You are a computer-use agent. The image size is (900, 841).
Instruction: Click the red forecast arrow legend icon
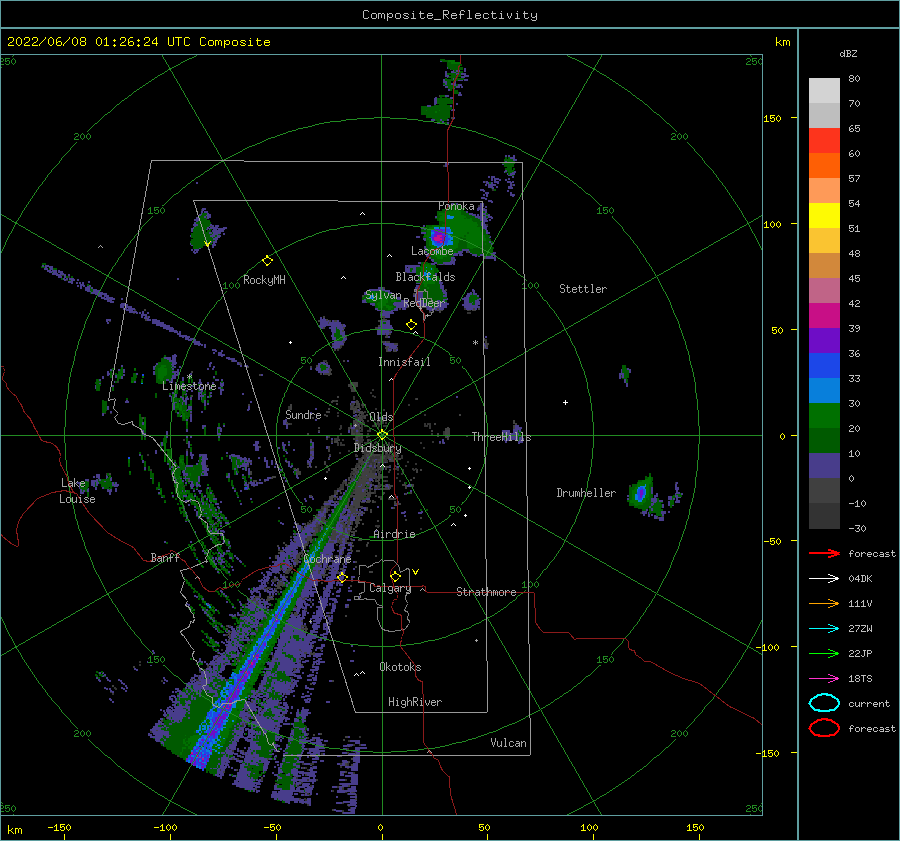click(x=824, y=553)
